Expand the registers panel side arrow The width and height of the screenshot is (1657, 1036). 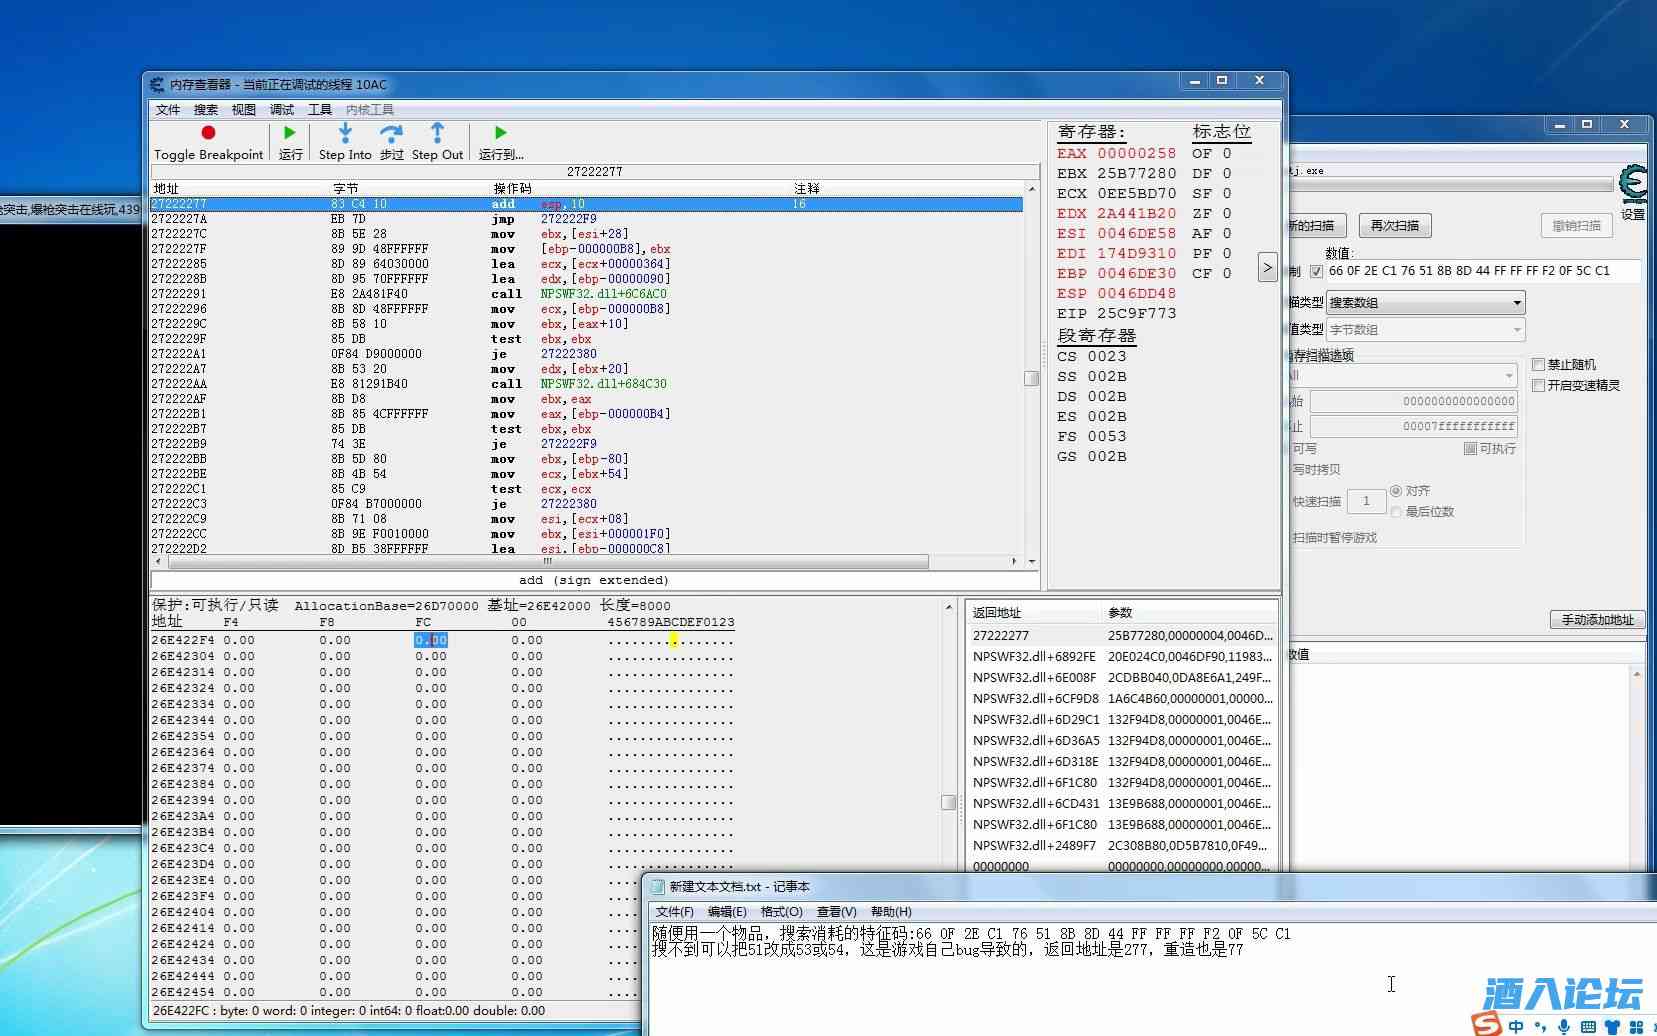(x=1267, y=267)
